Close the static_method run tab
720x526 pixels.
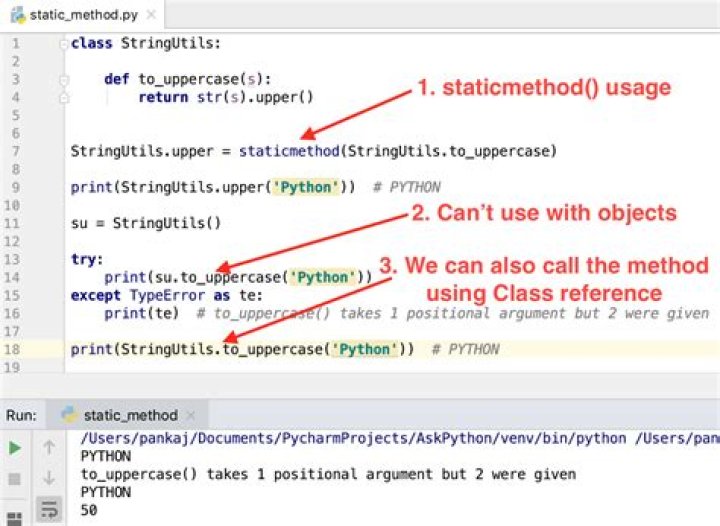click(191, 415)
